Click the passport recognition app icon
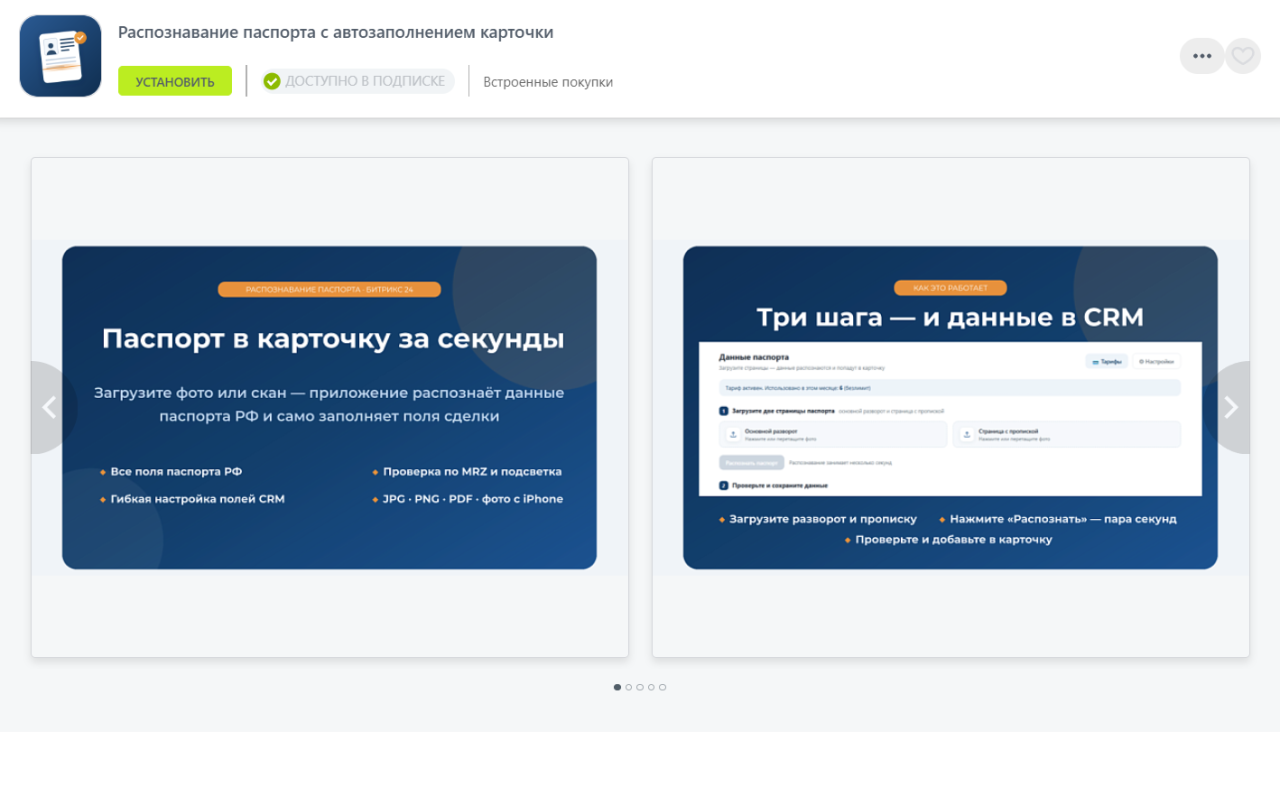The image size is (1280, 787). click(x=61, y=56)
